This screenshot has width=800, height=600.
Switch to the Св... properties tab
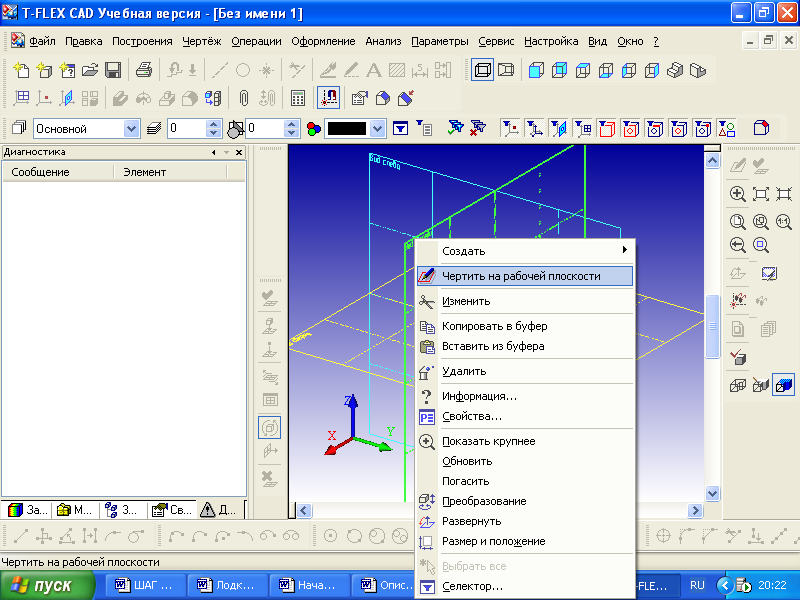pyautogui.click(x=172, y=510)
